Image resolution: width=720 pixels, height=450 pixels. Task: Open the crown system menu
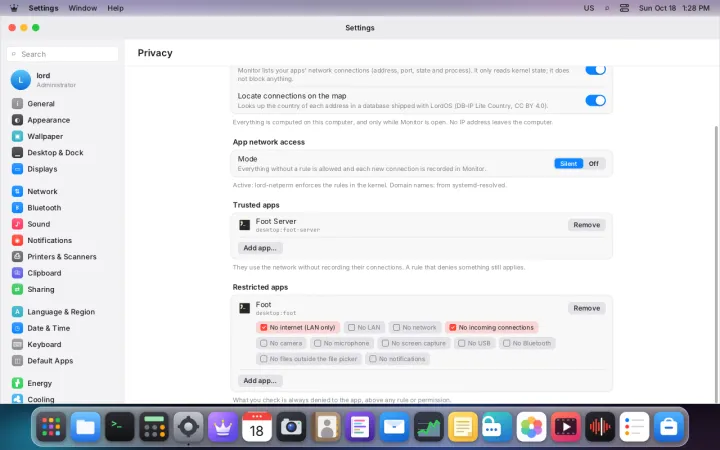click(x=14, y=8)
